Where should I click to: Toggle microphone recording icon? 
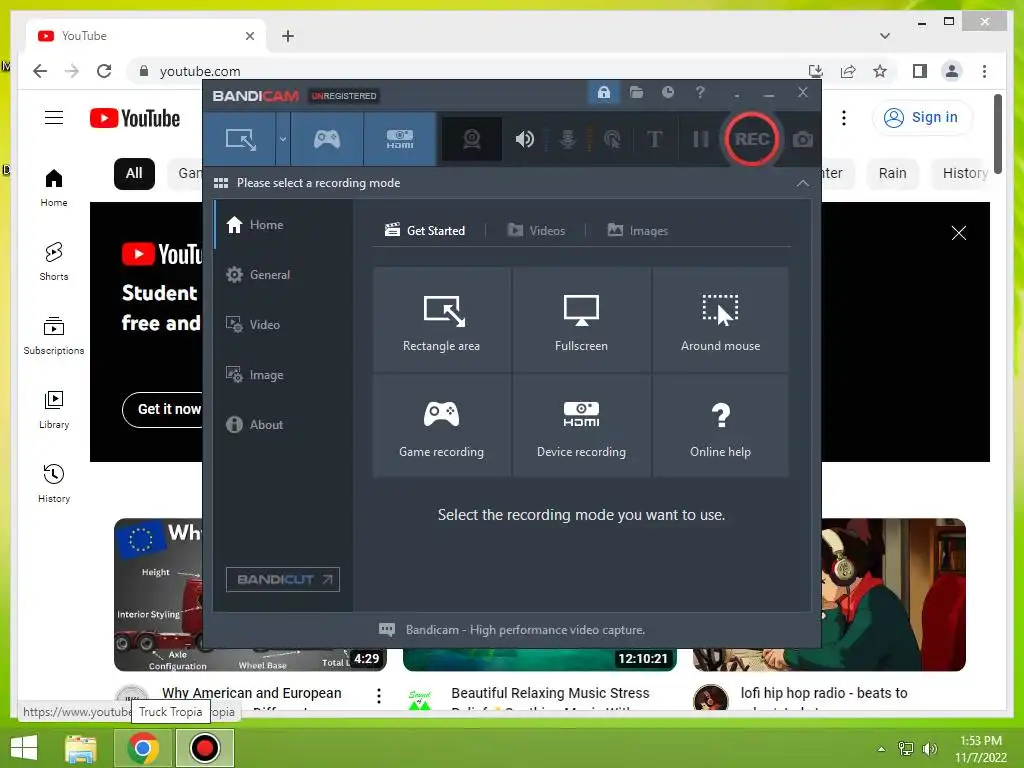pyautogui.click(x=568, y=139)
